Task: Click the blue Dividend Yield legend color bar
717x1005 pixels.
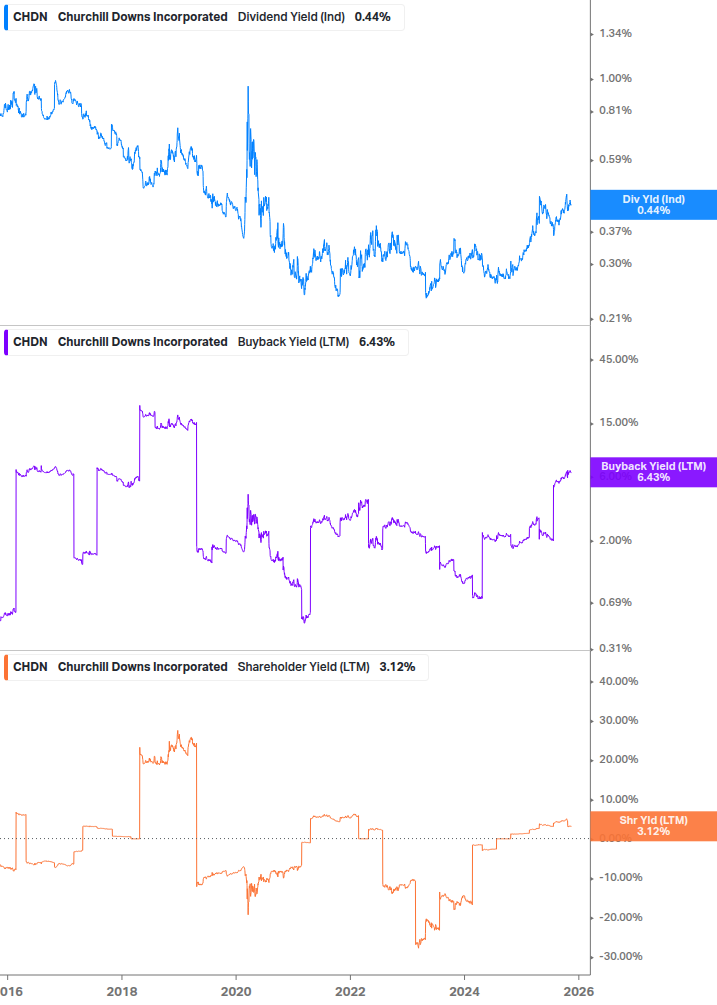Action: (6, 17)
